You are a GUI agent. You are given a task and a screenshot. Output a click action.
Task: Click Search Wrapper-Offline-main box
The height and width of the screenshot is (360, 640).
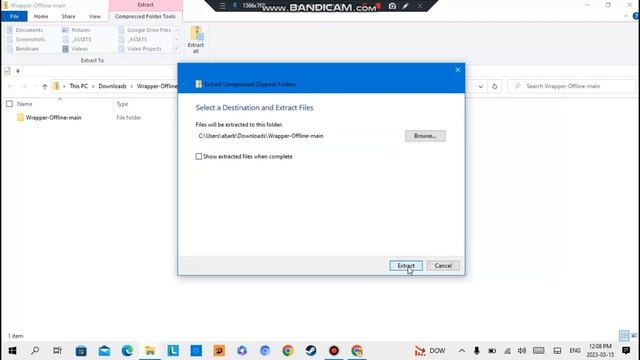point(571,86)
